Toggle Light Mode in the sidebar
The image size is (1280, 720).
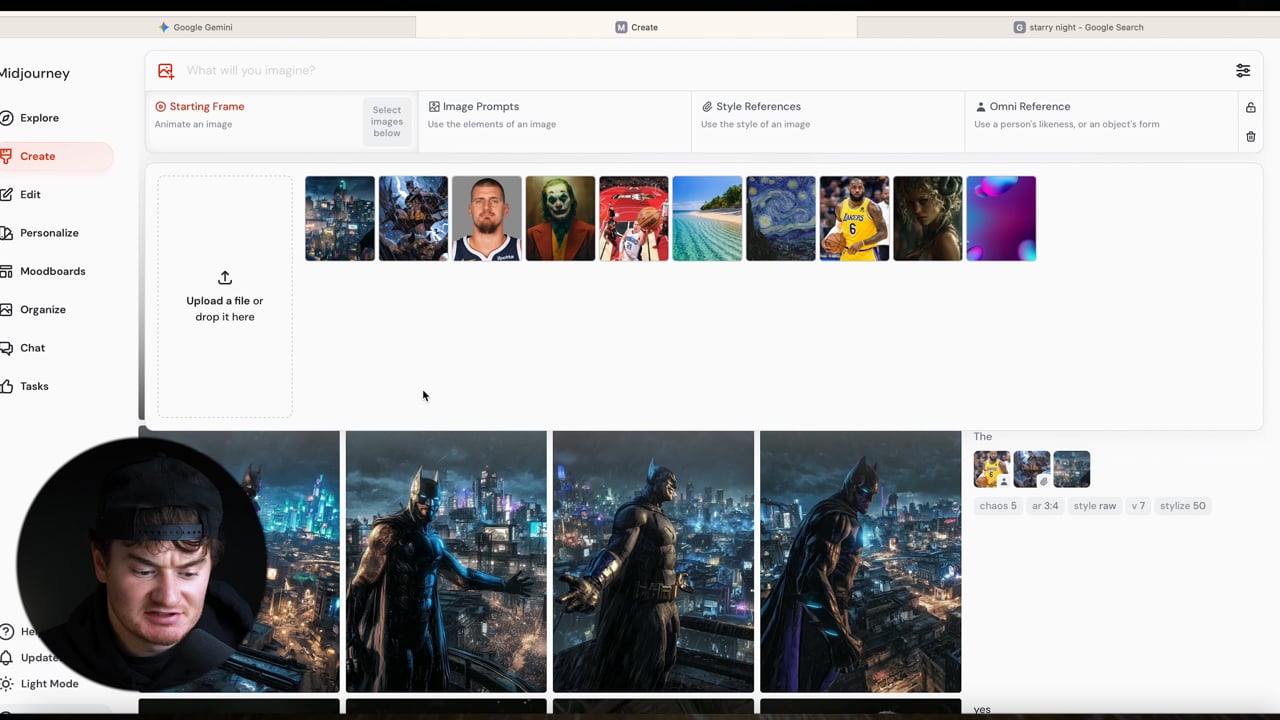49,684
